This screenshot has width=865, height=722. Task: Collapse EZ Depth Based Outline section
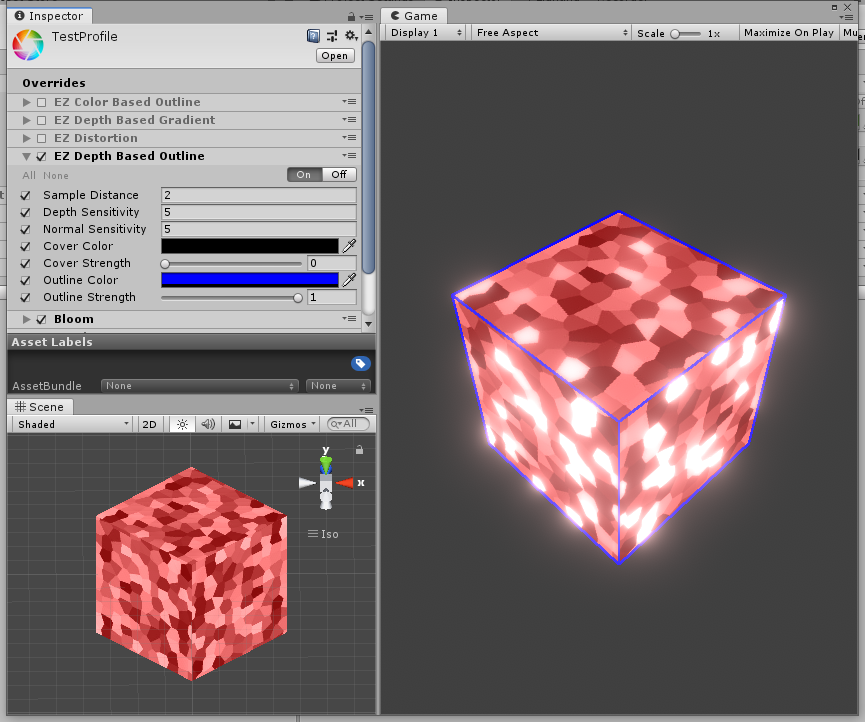tap(26, 157)
